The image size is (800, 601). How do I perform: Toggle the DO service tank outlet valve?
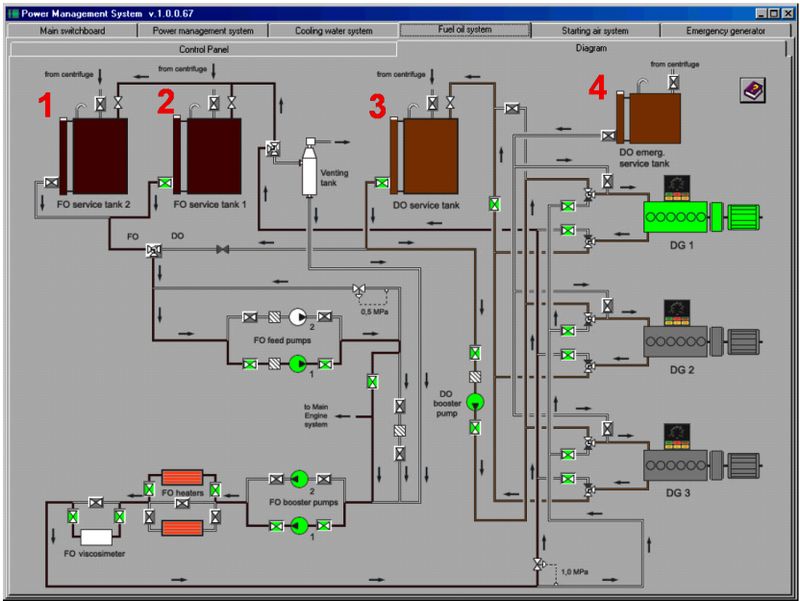click(x=382, y=182)
